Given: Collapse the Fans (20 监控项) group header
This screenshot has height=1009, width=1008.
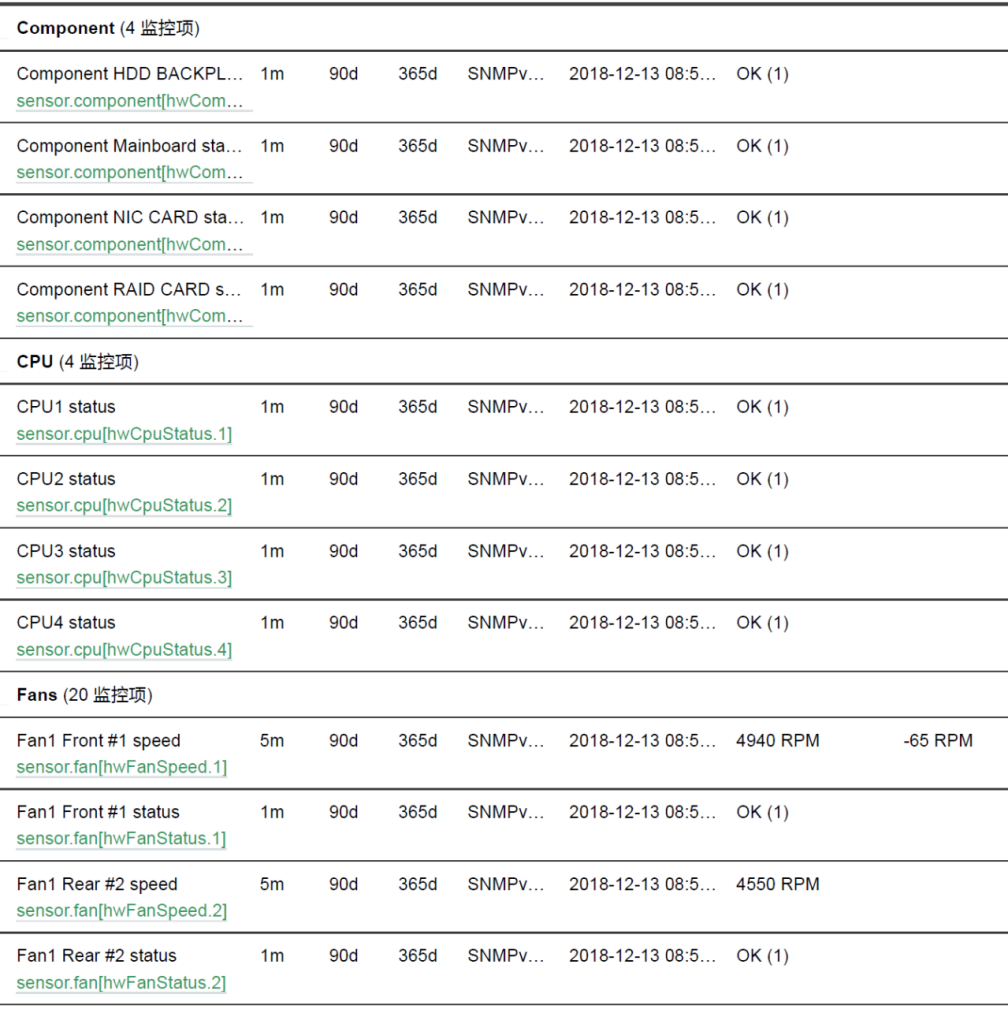Looking at the screenshot, I should [x=84, y=695].
